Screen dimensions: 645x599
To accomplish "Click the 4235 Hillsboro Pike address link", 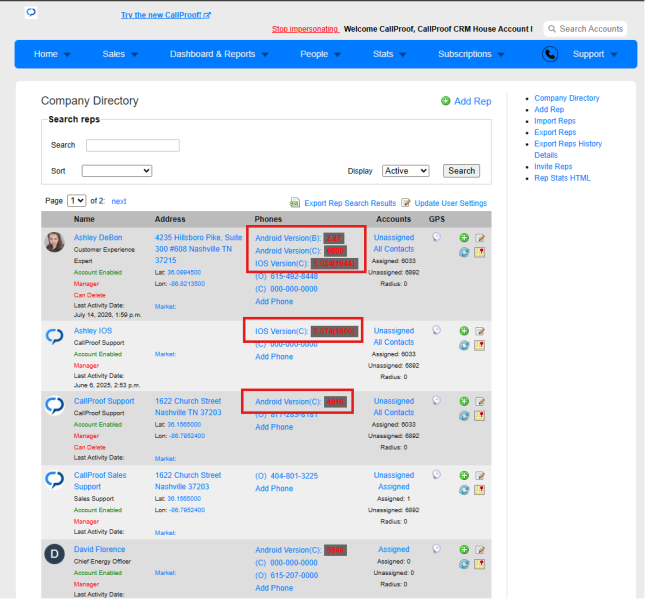I will click(198, 249).
